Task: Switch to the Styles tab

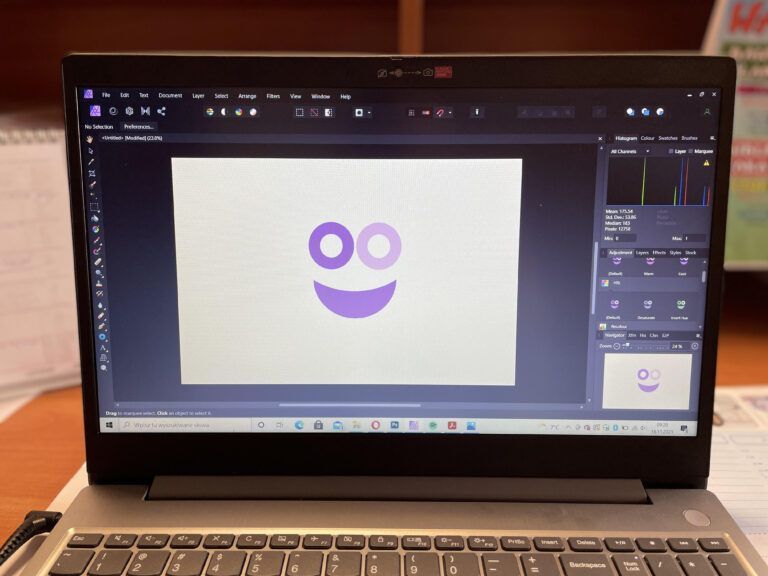Action: tap(675, 253)
